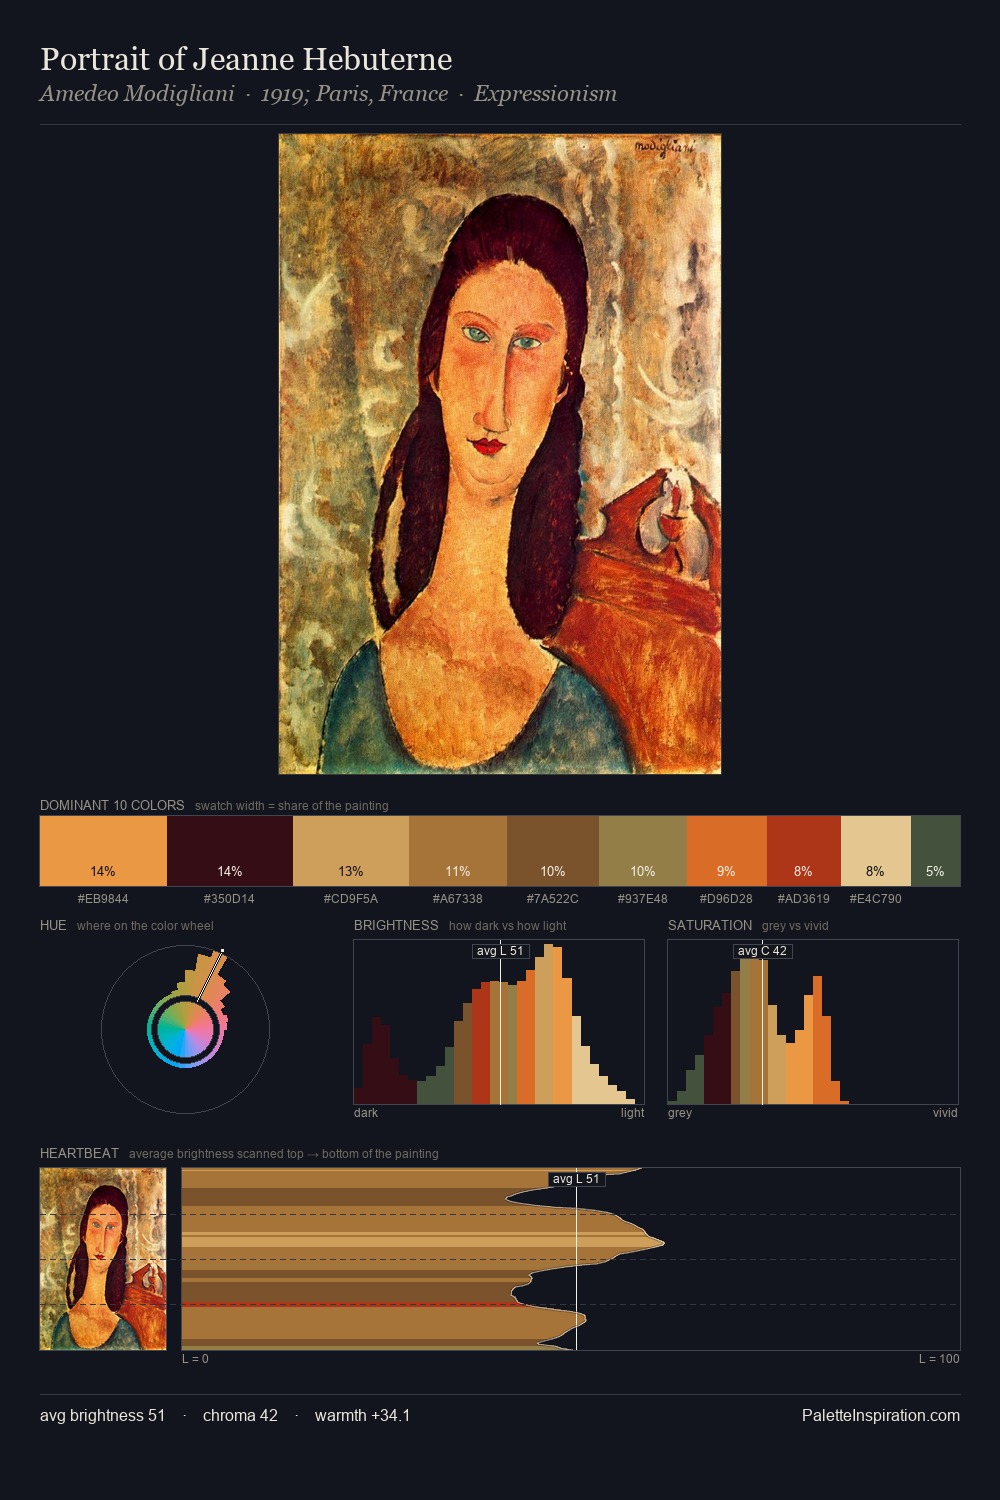Click the Heartbeat brightness scan chart
The width and height of the screenshot is (1000, 1500).
pyautogui.click(x=571, y=1259)
